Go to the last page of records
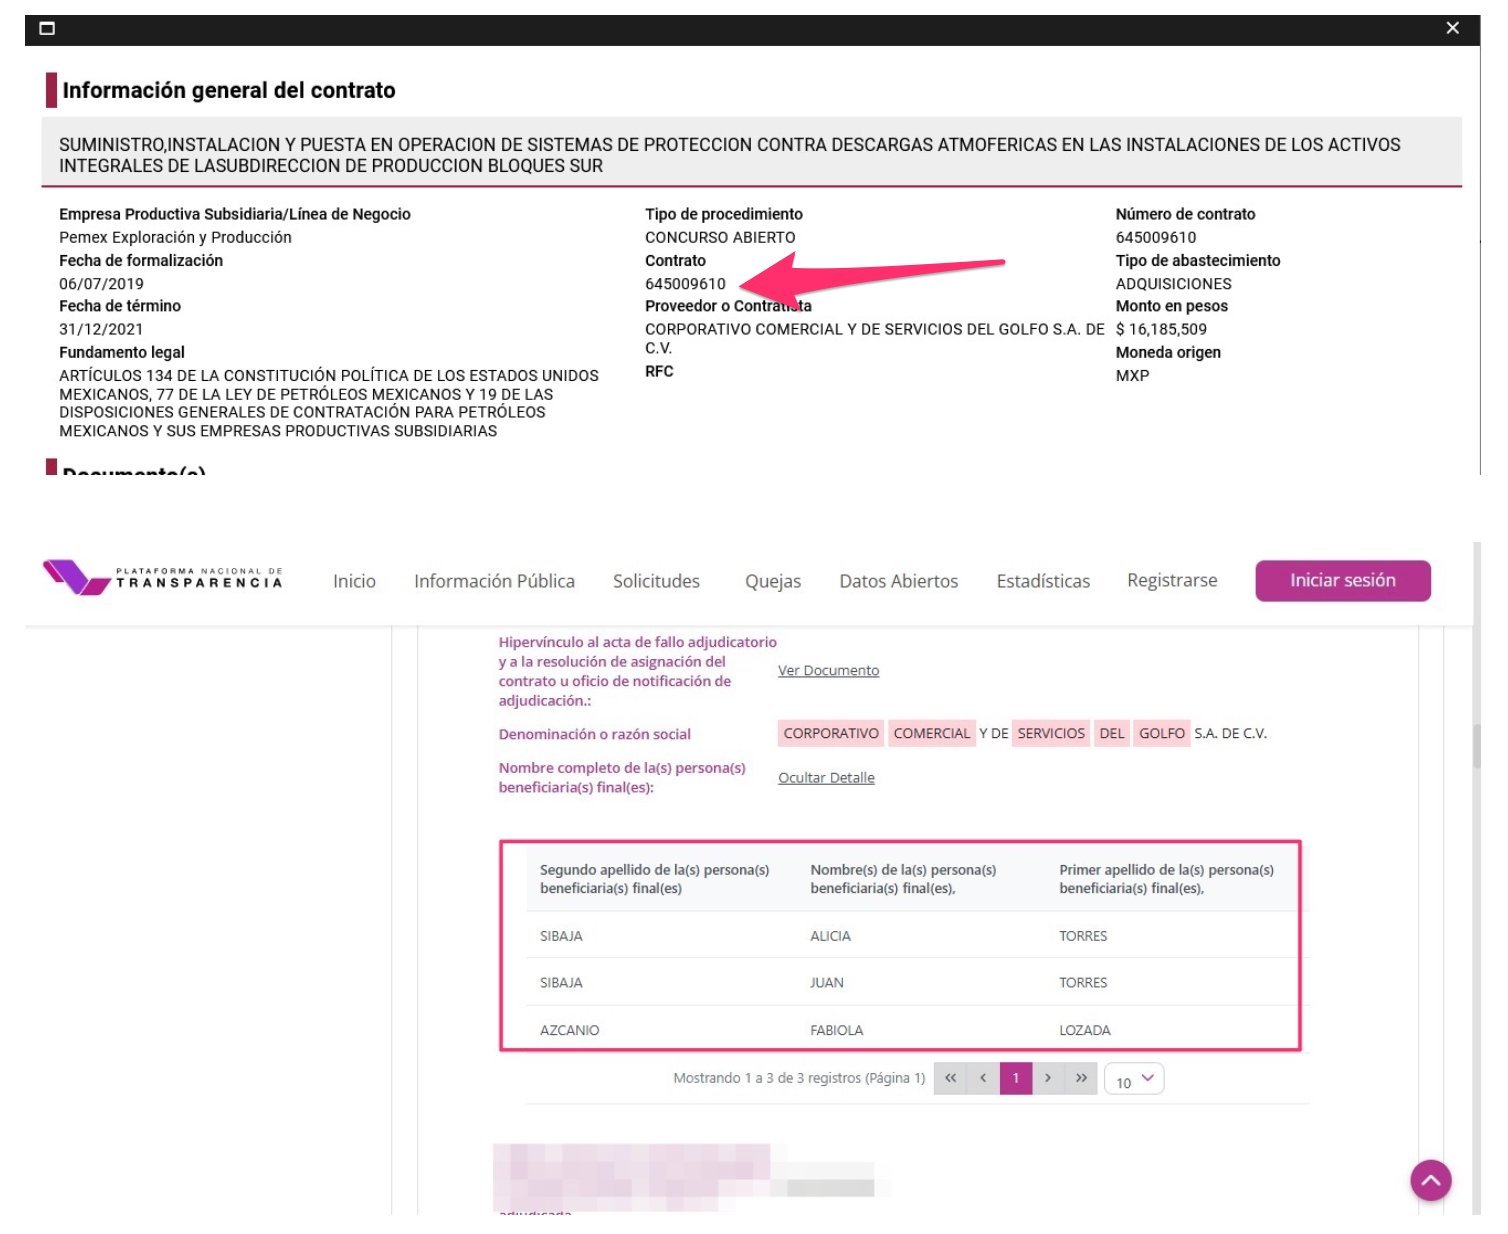The width and height of the screenshot is (1508, 1234). tap(1081, 1078)
